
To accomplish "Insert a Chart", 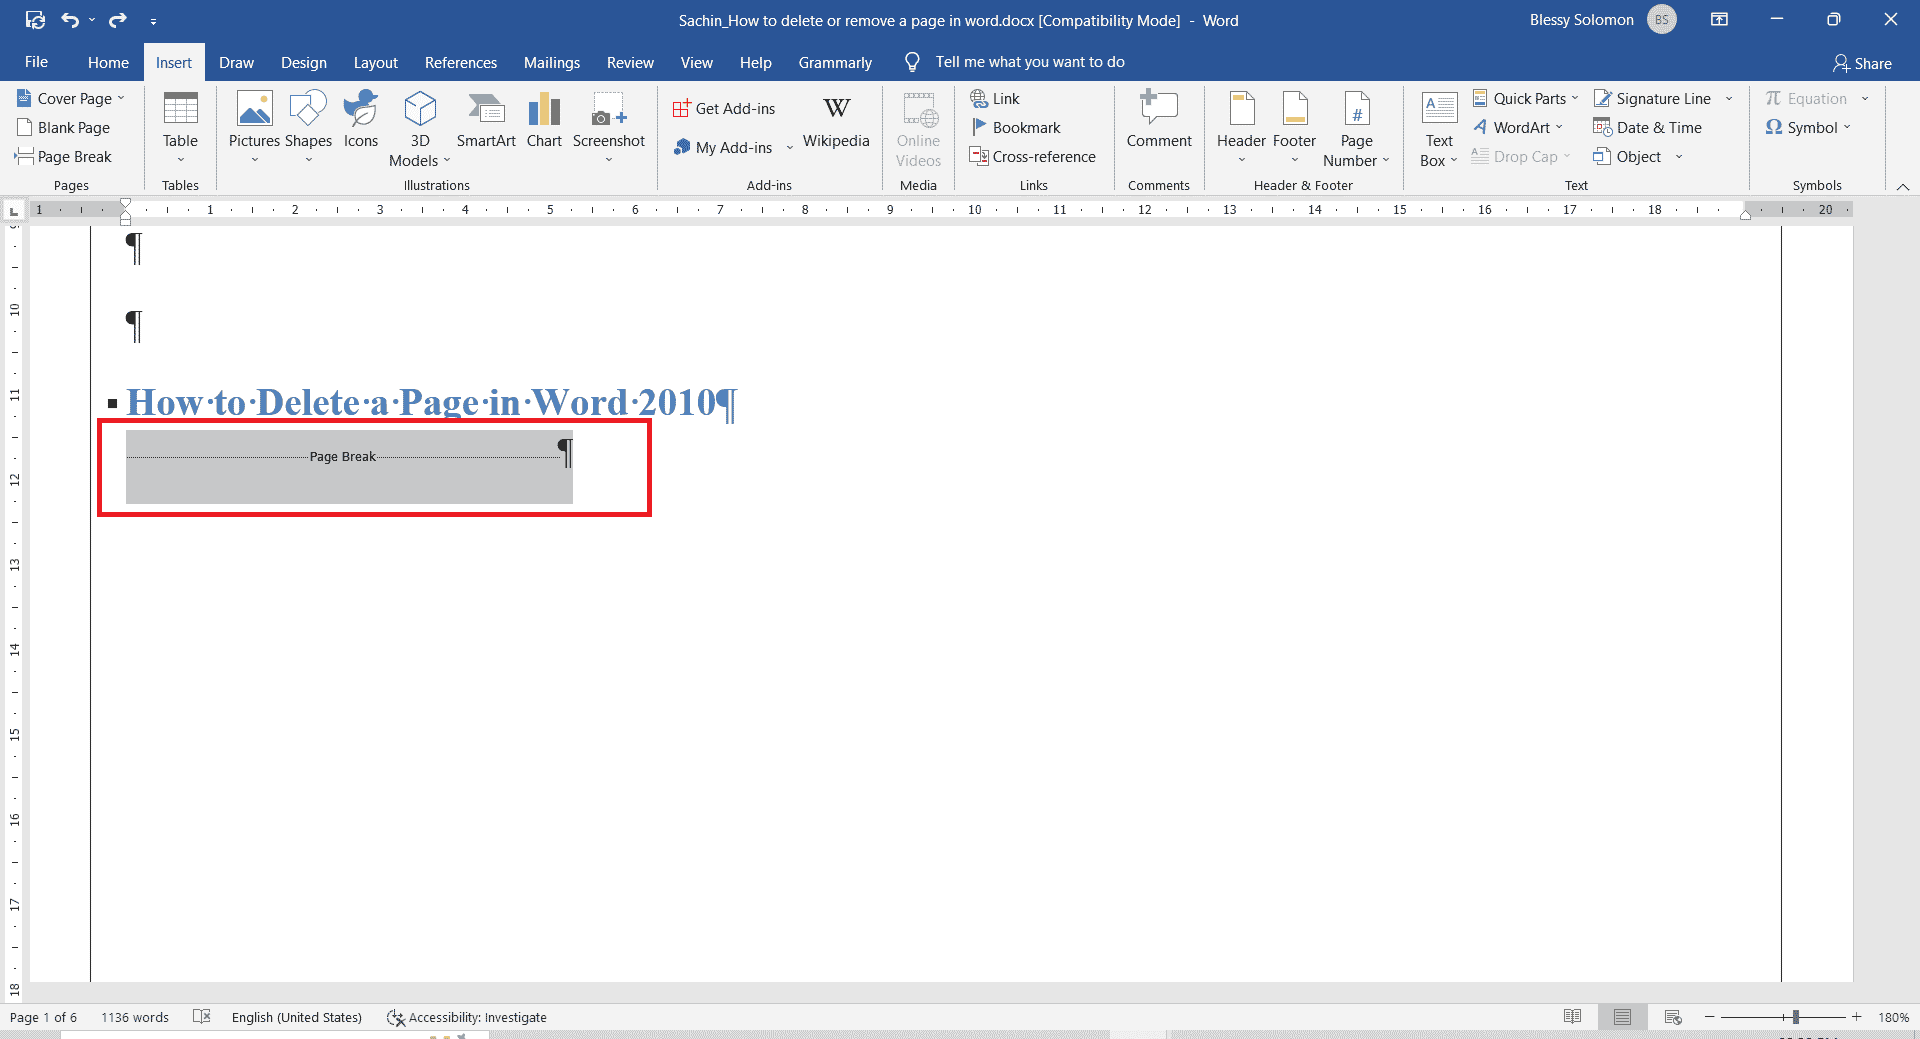I will point(544,120).
